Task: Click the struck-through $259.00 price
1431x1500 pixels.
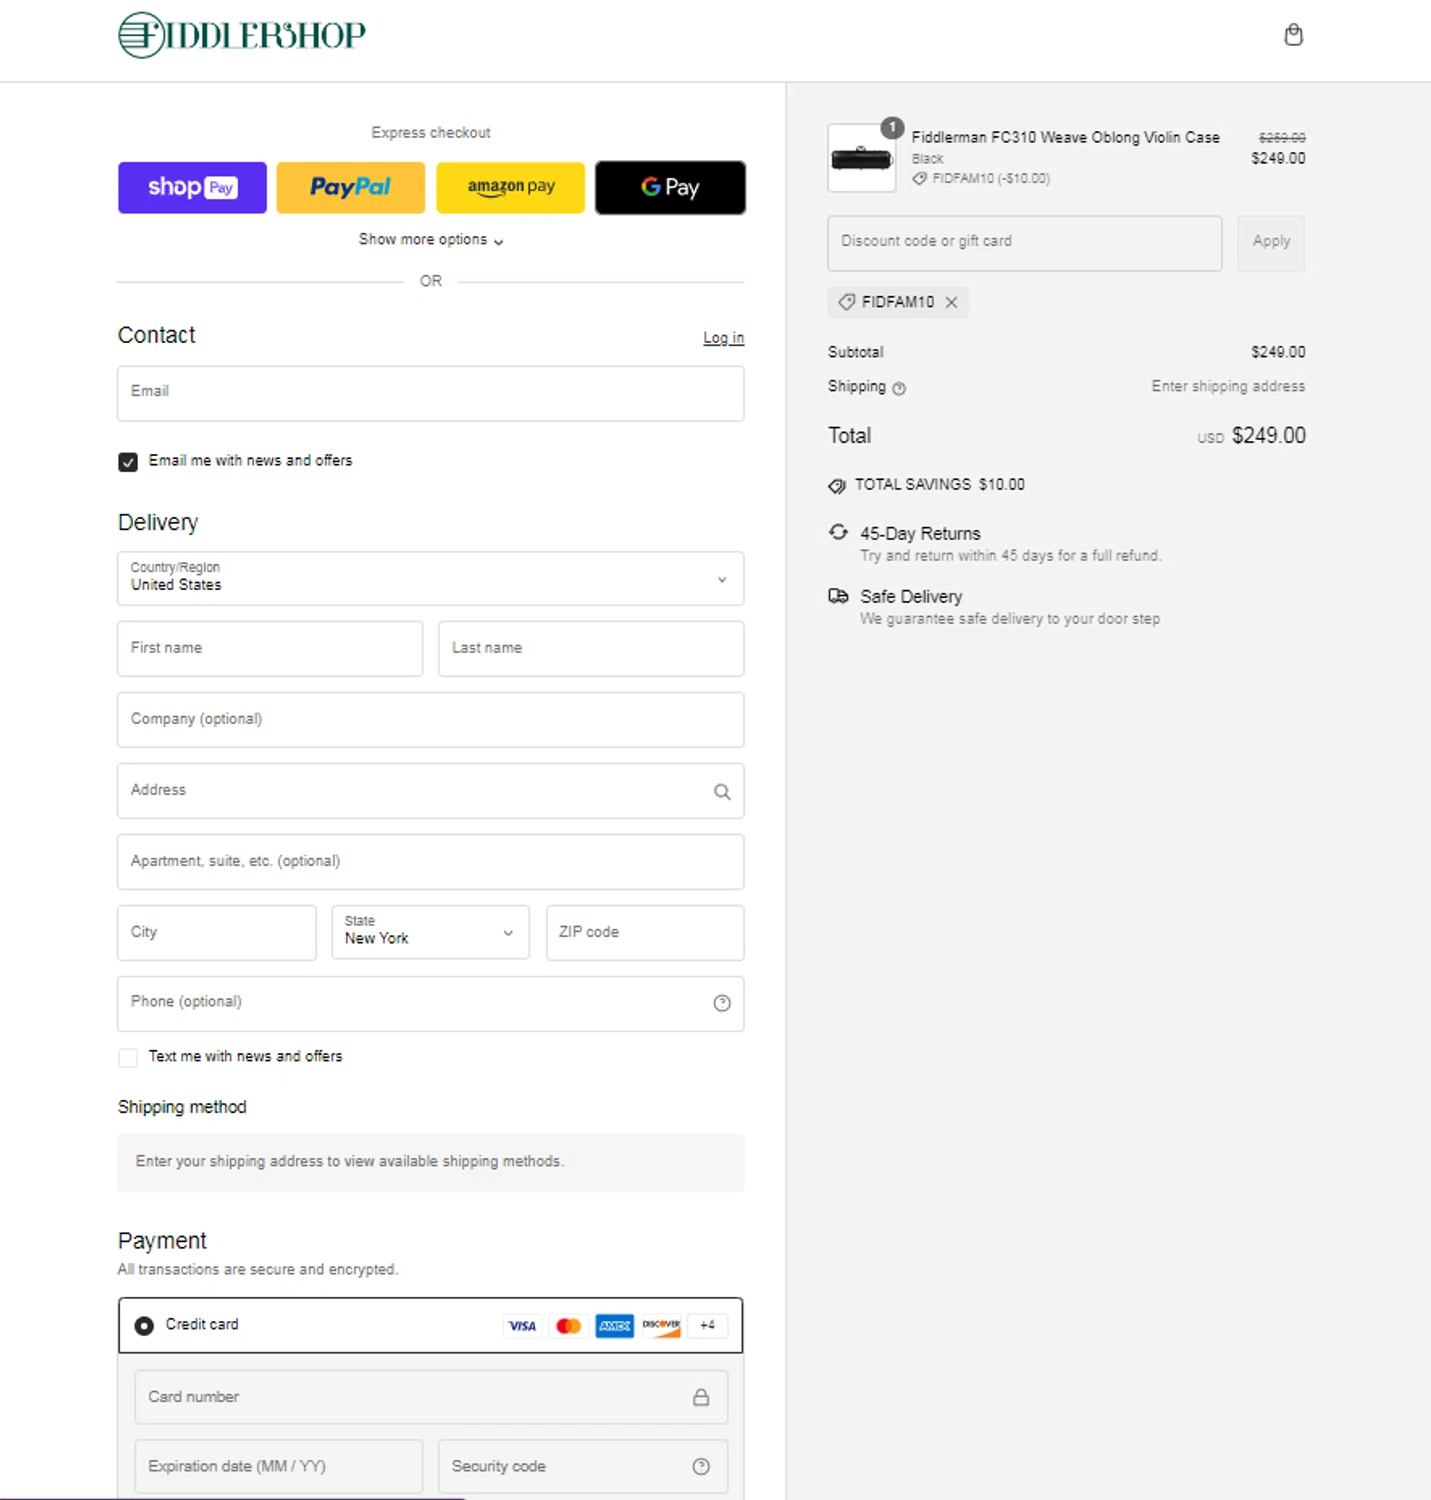Action: [x=1282, y=138]
